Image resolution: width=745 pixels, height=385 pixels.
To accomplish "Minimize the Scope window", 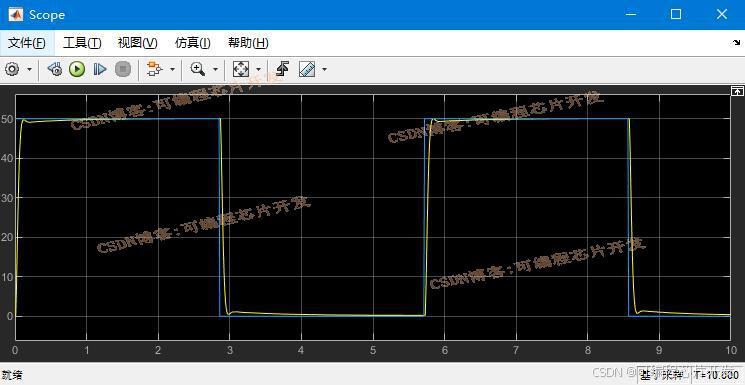I will [x=631, y=14].
